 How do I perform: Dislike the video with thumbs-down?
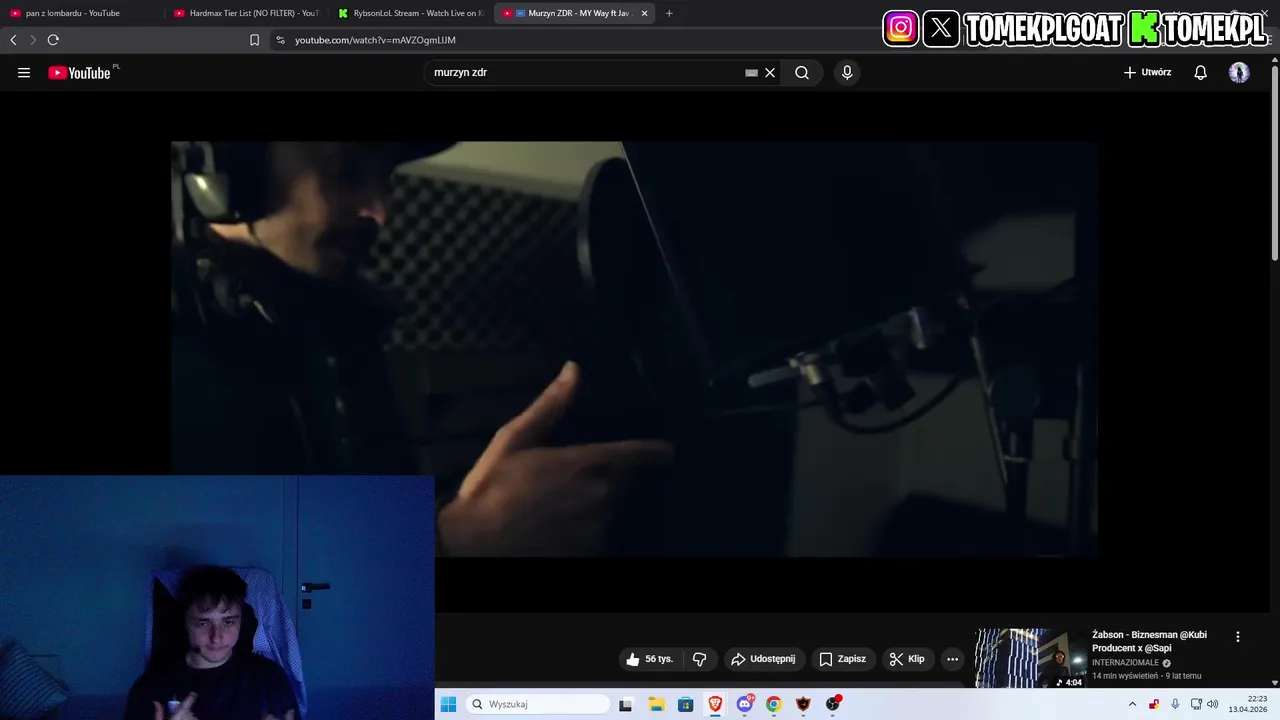[700, 659]
